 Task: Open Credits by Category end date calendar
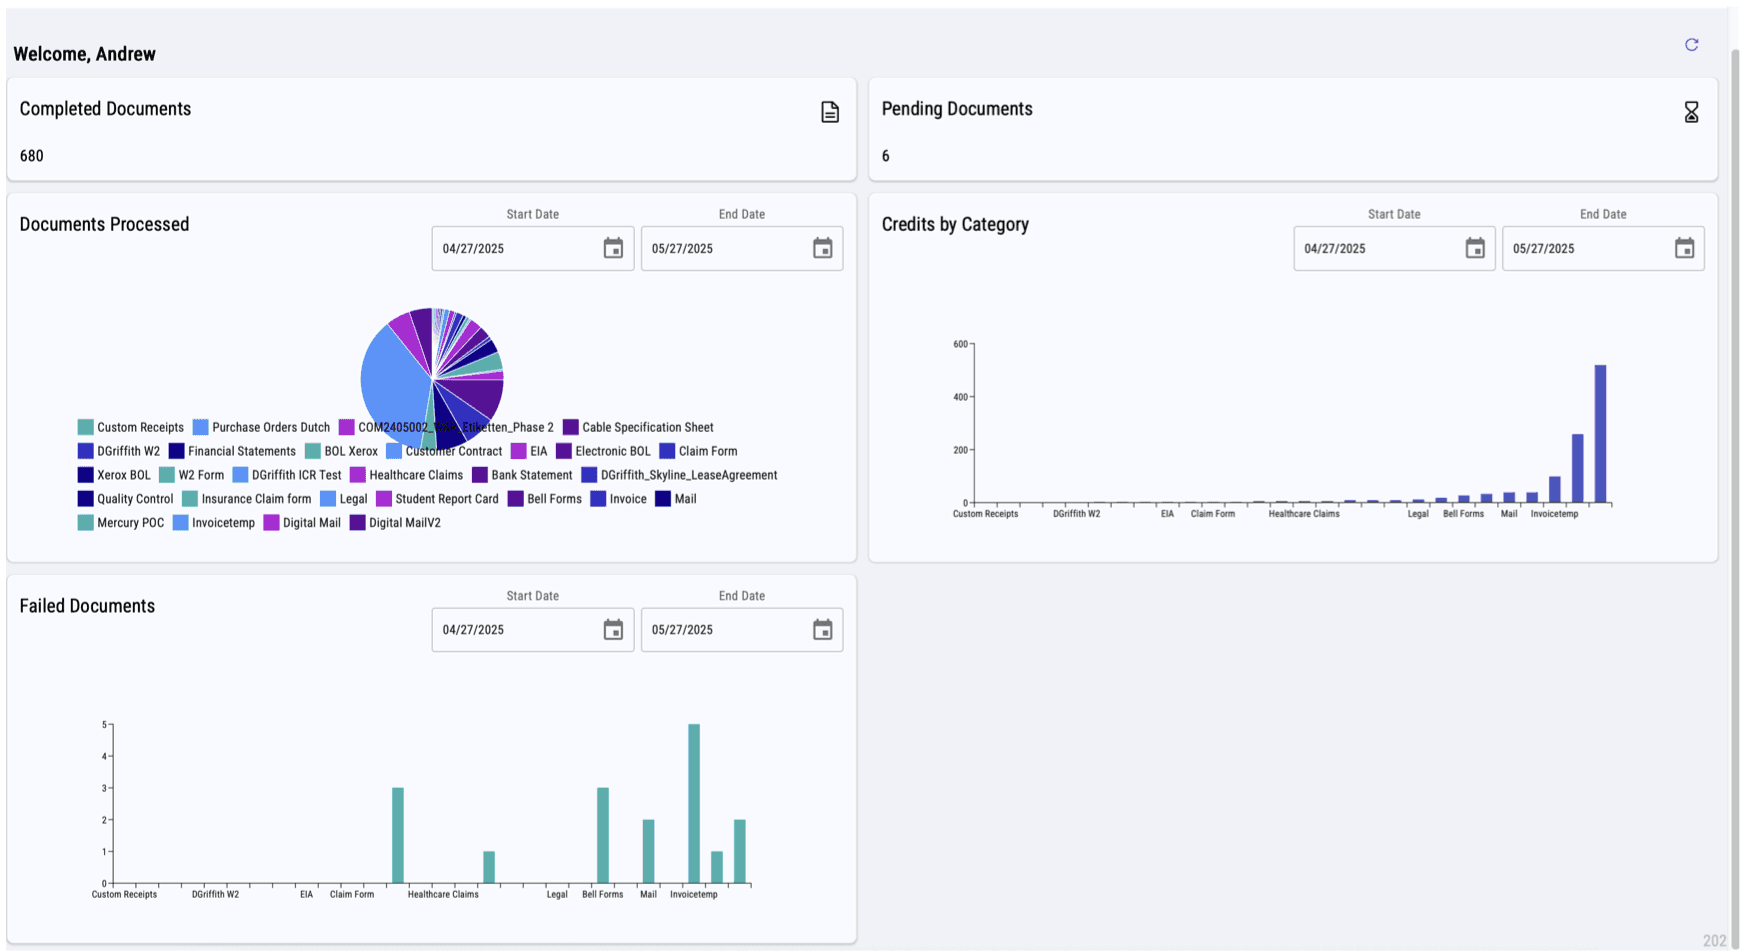(1684, 248)
